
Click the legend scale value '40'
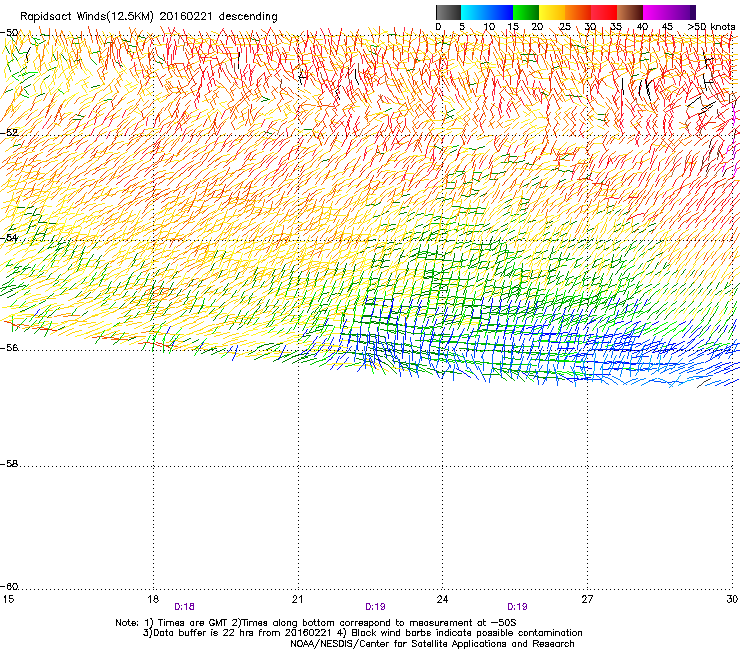pyautogui.click(x=642, y=27)
